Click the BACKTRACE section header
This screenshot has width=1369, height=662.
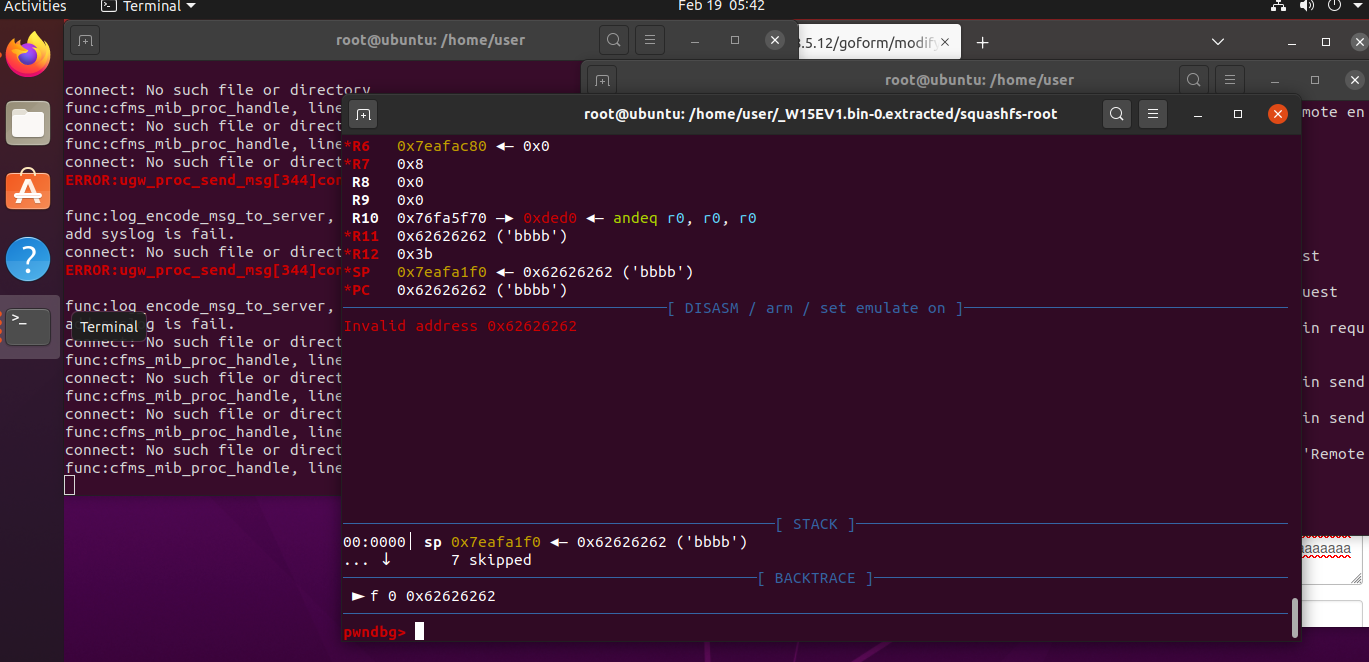point(815,578)
